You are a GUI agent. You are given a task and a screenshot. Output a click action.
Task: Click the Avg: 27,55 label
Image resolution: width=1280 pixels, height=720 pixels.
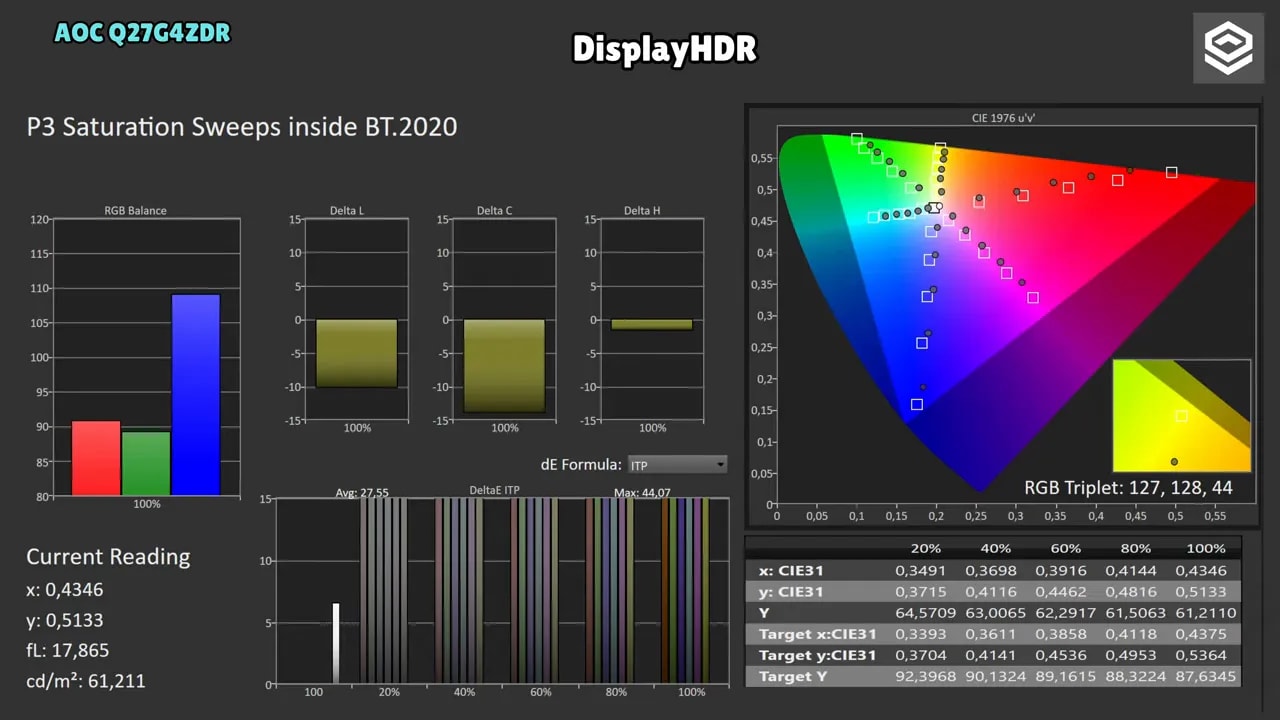[362, 492]
